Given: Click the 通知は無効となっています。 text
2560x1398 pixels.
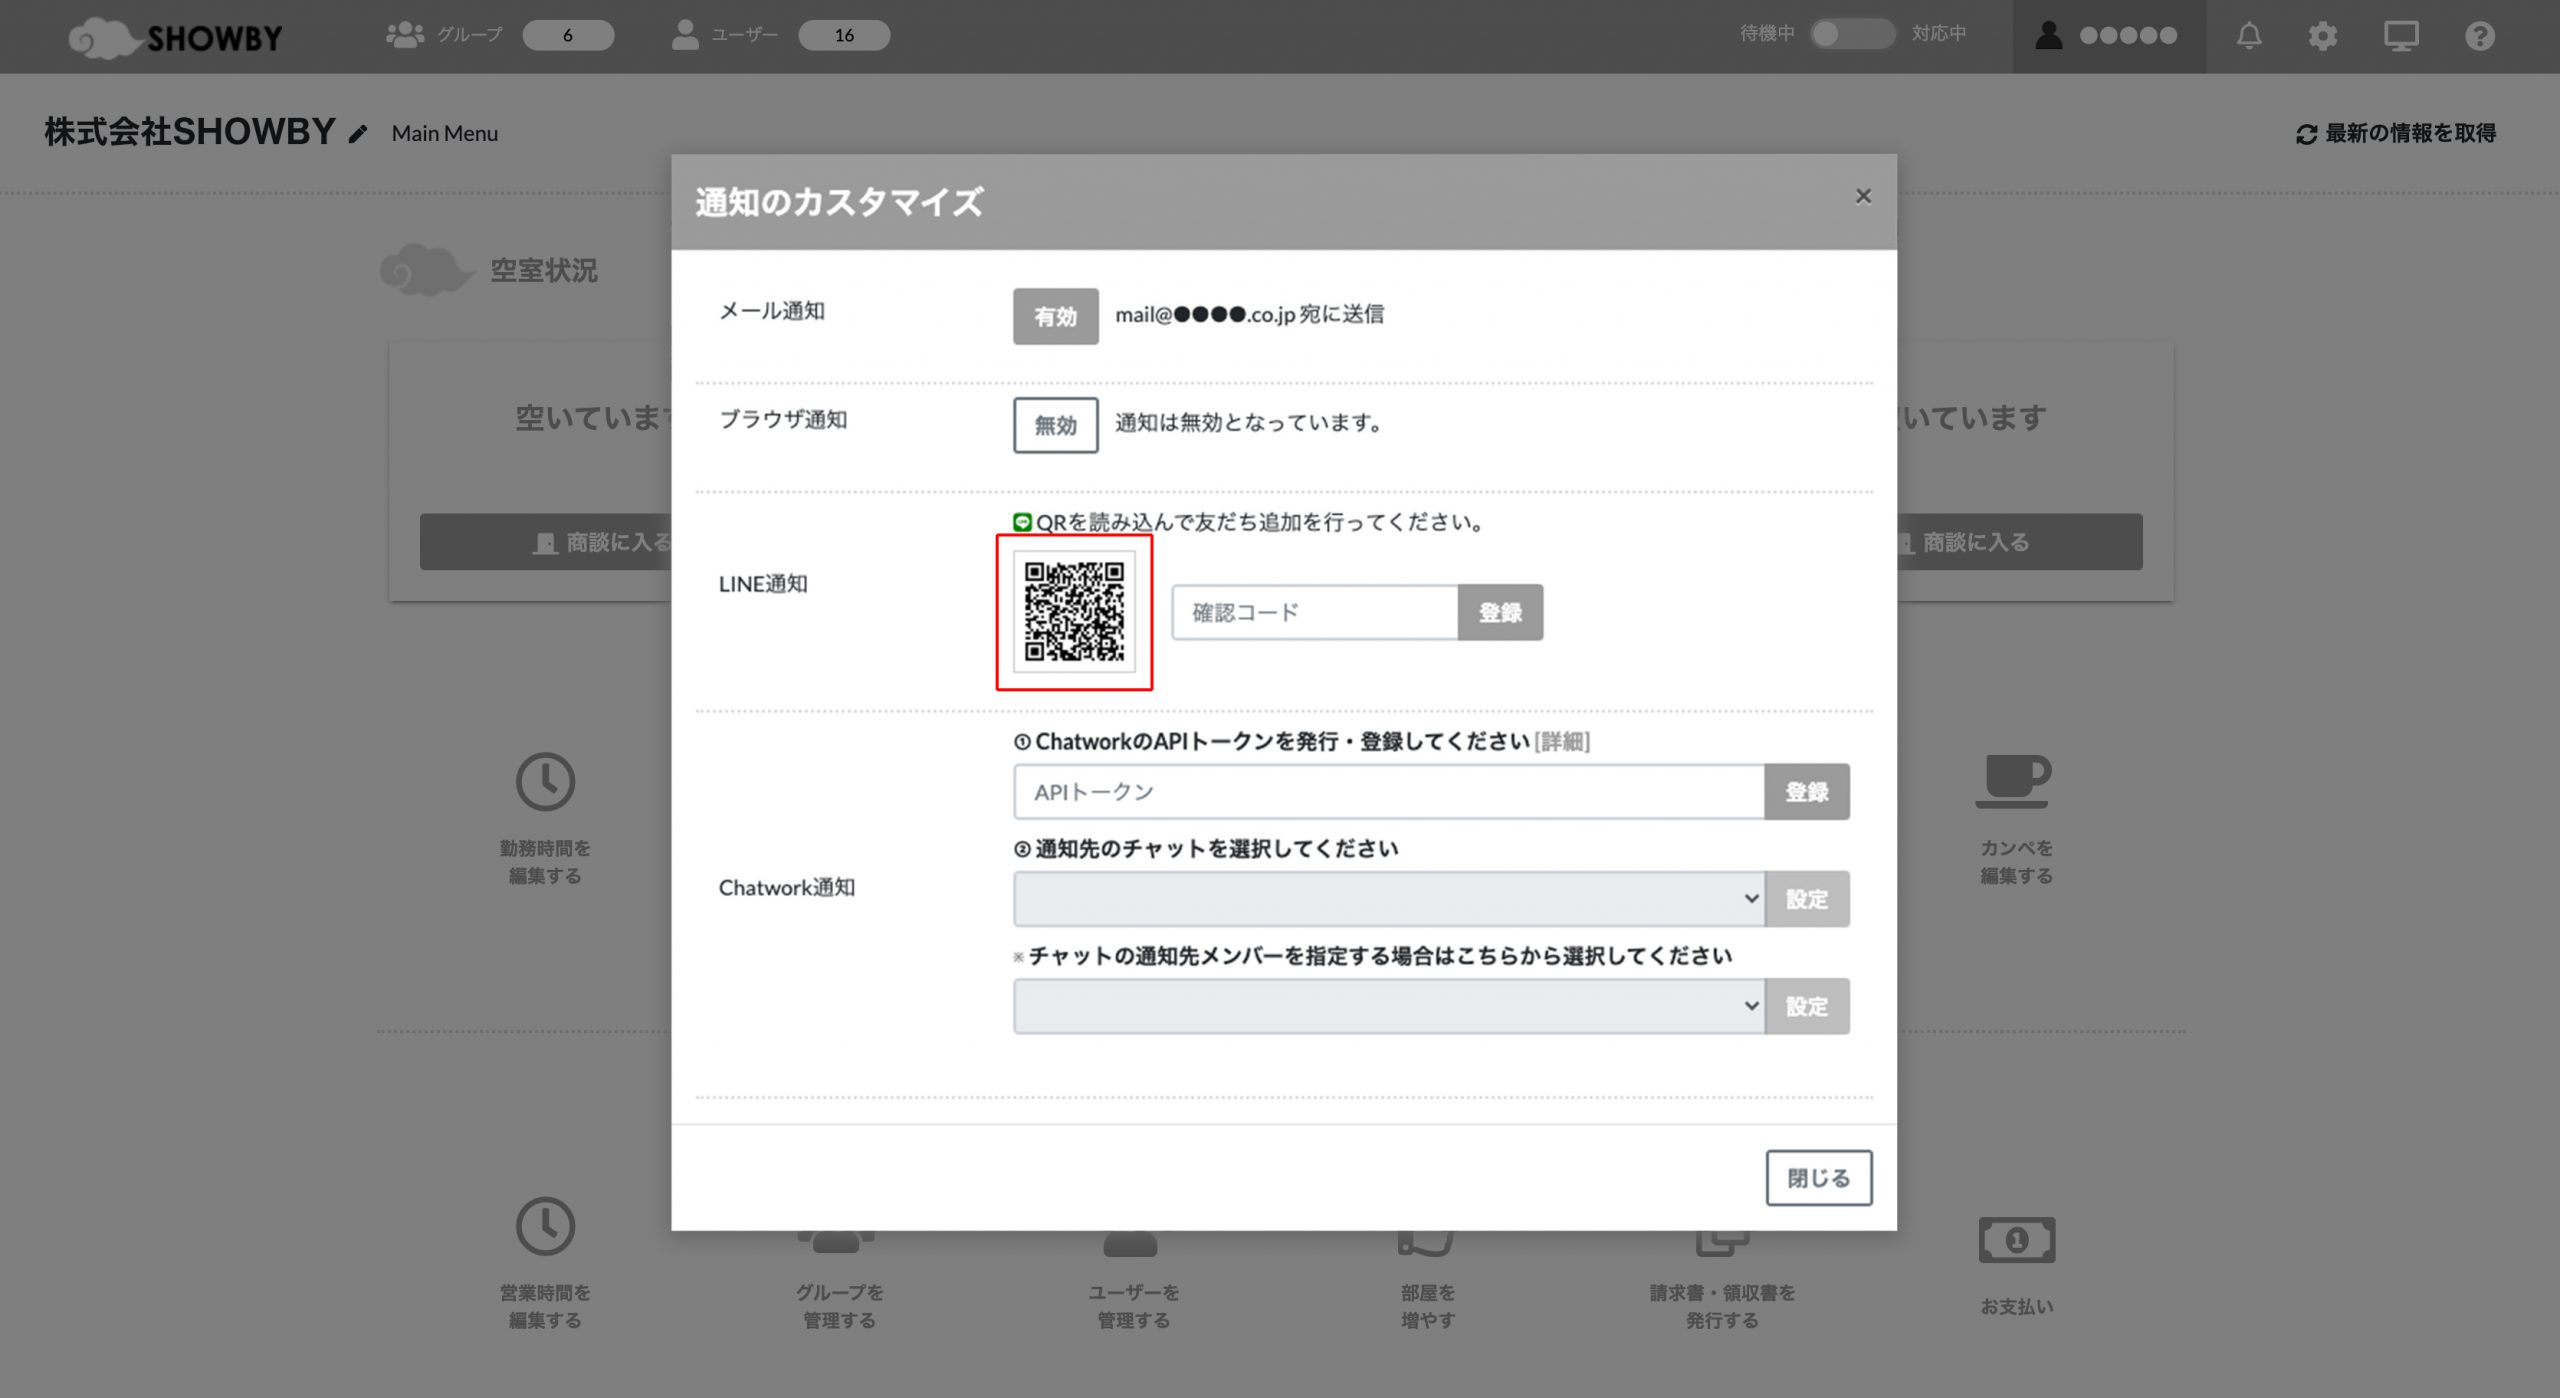Looking at the screenshot, I should [x=1250, y=423].
